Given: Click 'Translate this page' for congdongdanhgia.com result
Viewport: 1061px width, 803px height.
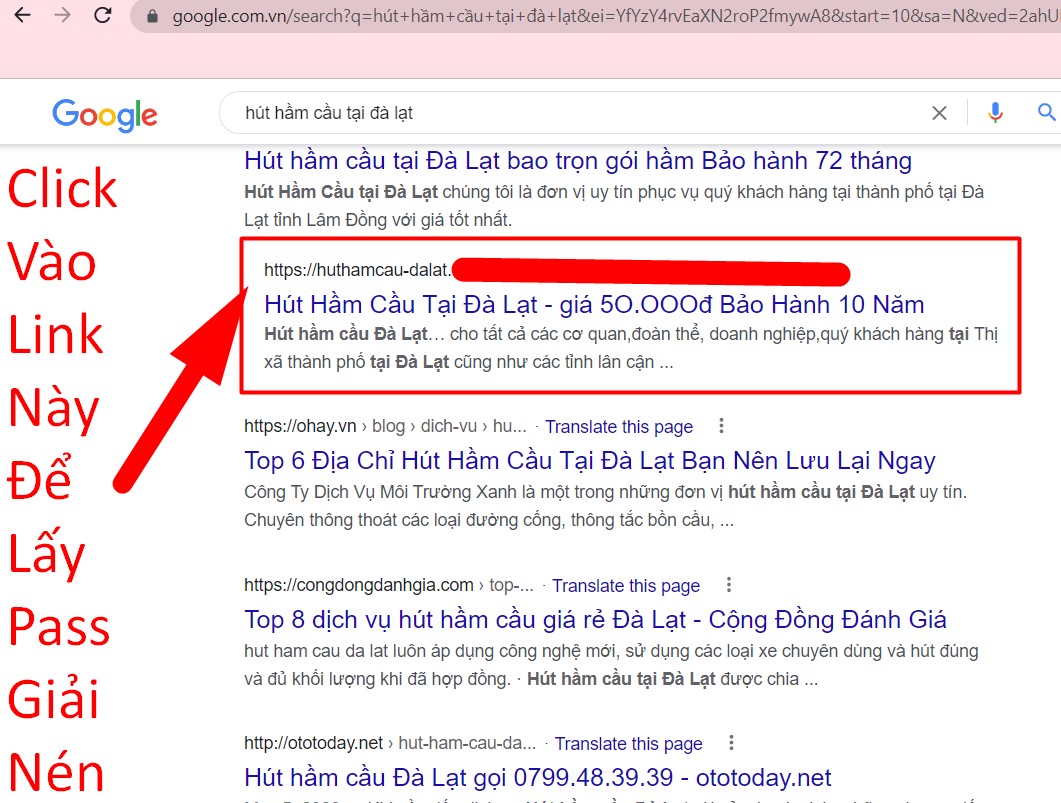Looking at the screenshot, I should point(626,586).
